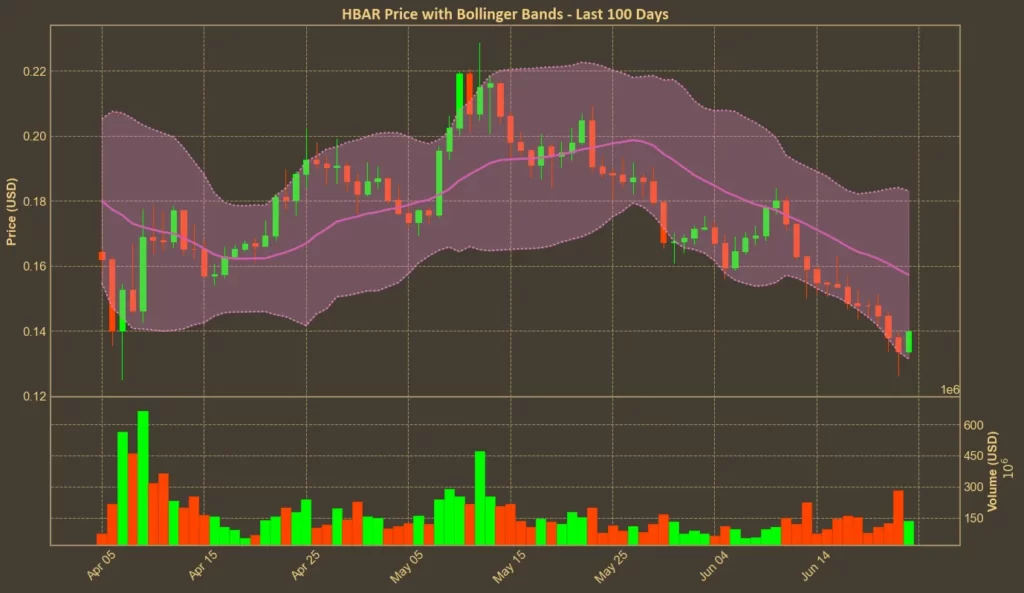The width and height of the screenshot is (1024, 593).
Task: Click the 600 volume tick label
Action: click(x=973, y=425)
